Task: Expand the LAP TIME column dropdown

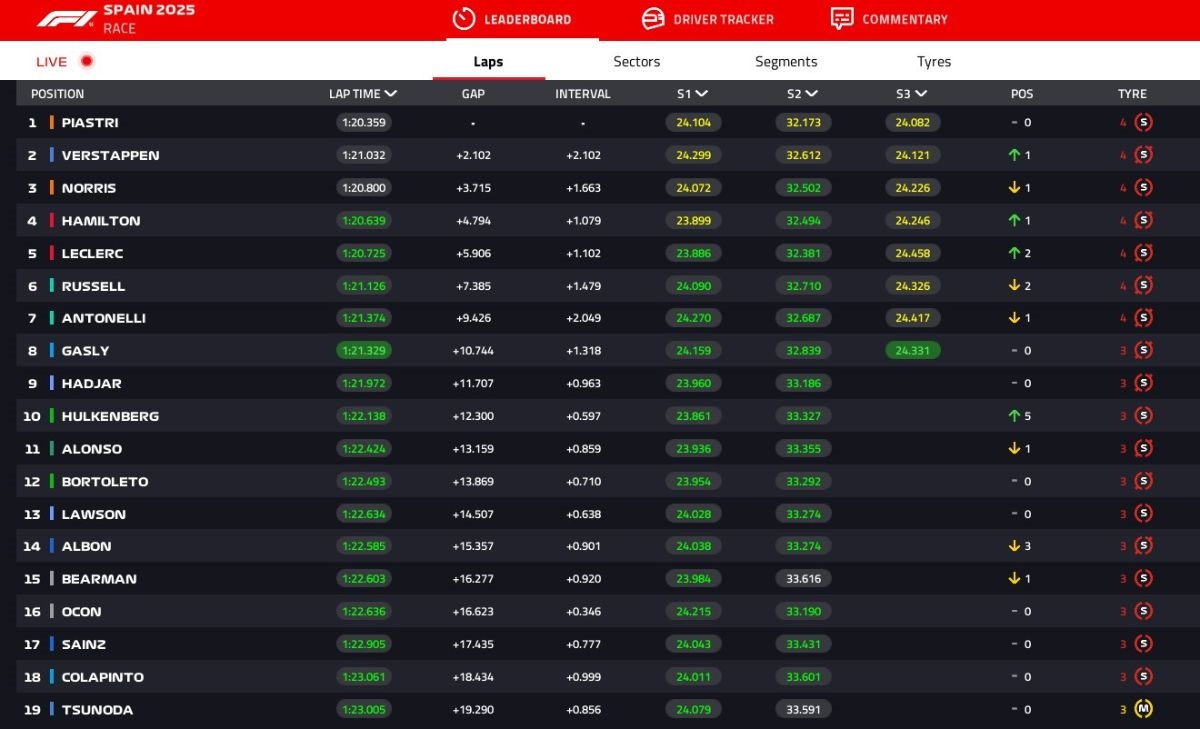Action: [390, 94]
